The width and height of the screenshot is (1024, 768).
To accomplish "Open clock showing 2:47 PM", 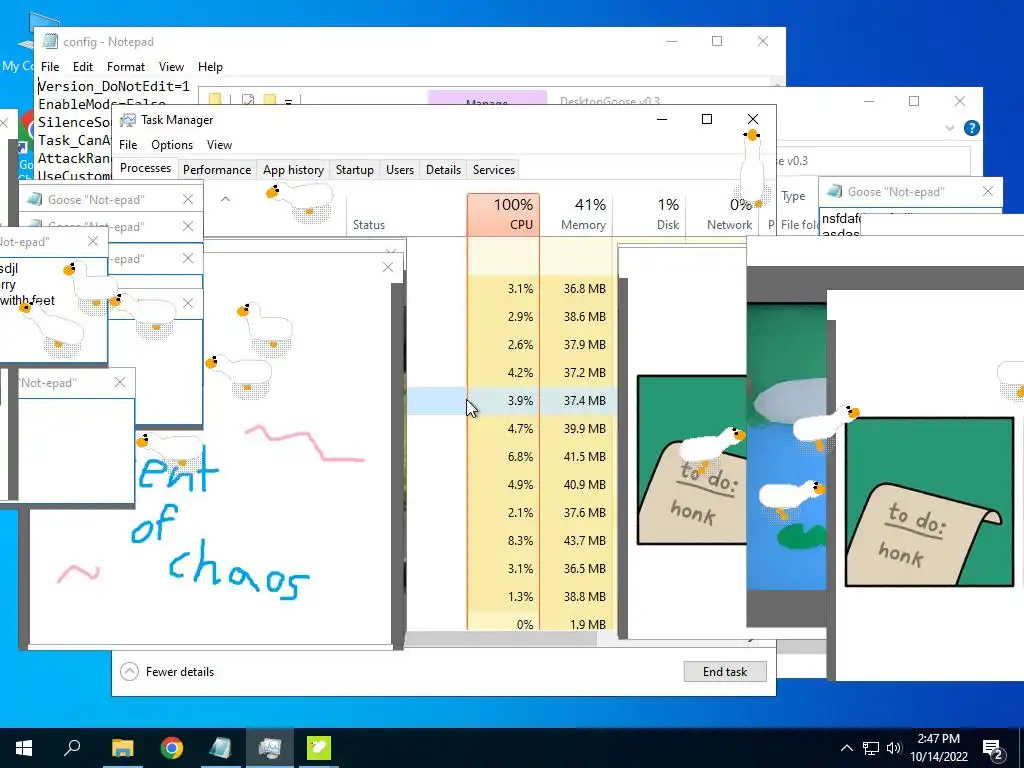I will click(x=938, y=748).
